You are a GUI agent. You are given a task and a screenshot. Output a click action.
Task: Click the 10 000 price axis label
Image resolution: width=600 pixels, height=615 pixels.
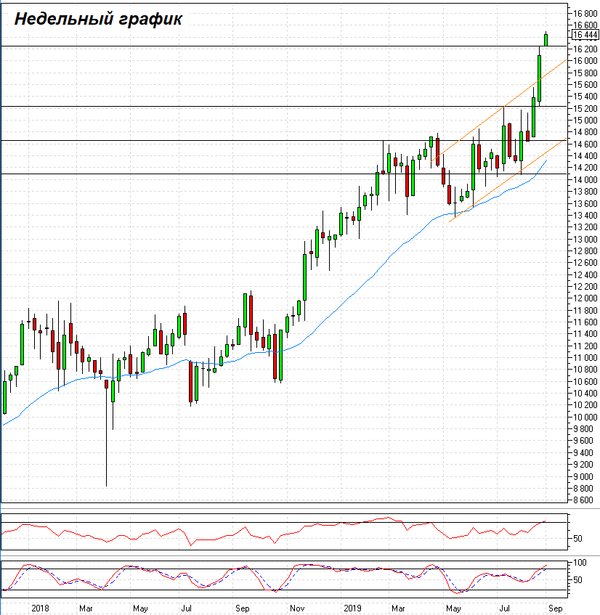(585, 417)
